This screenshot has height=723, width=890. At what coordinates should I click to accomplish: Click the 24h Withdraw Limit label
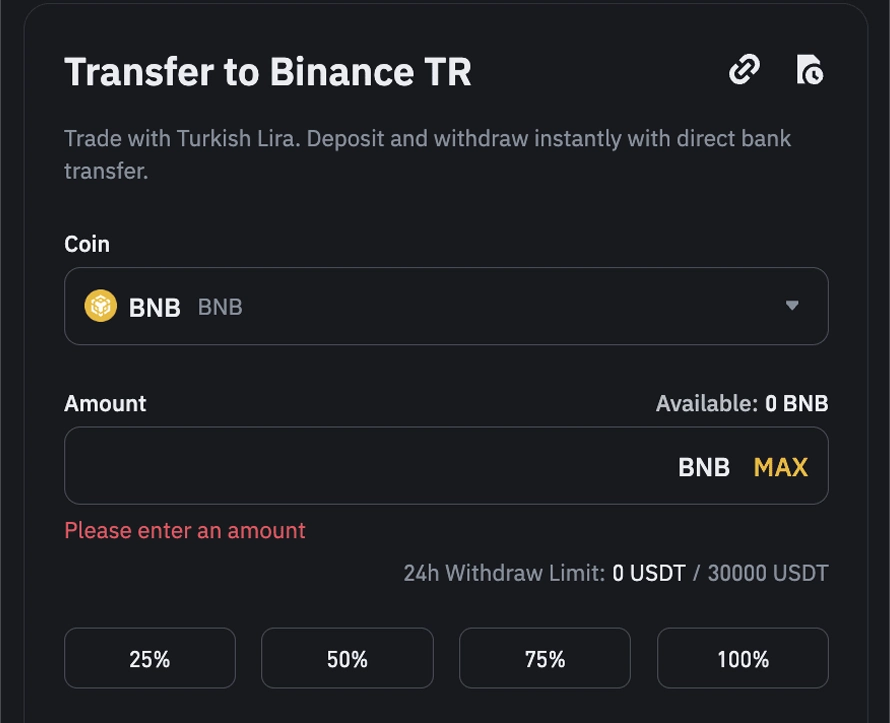[x=504, y=573]
